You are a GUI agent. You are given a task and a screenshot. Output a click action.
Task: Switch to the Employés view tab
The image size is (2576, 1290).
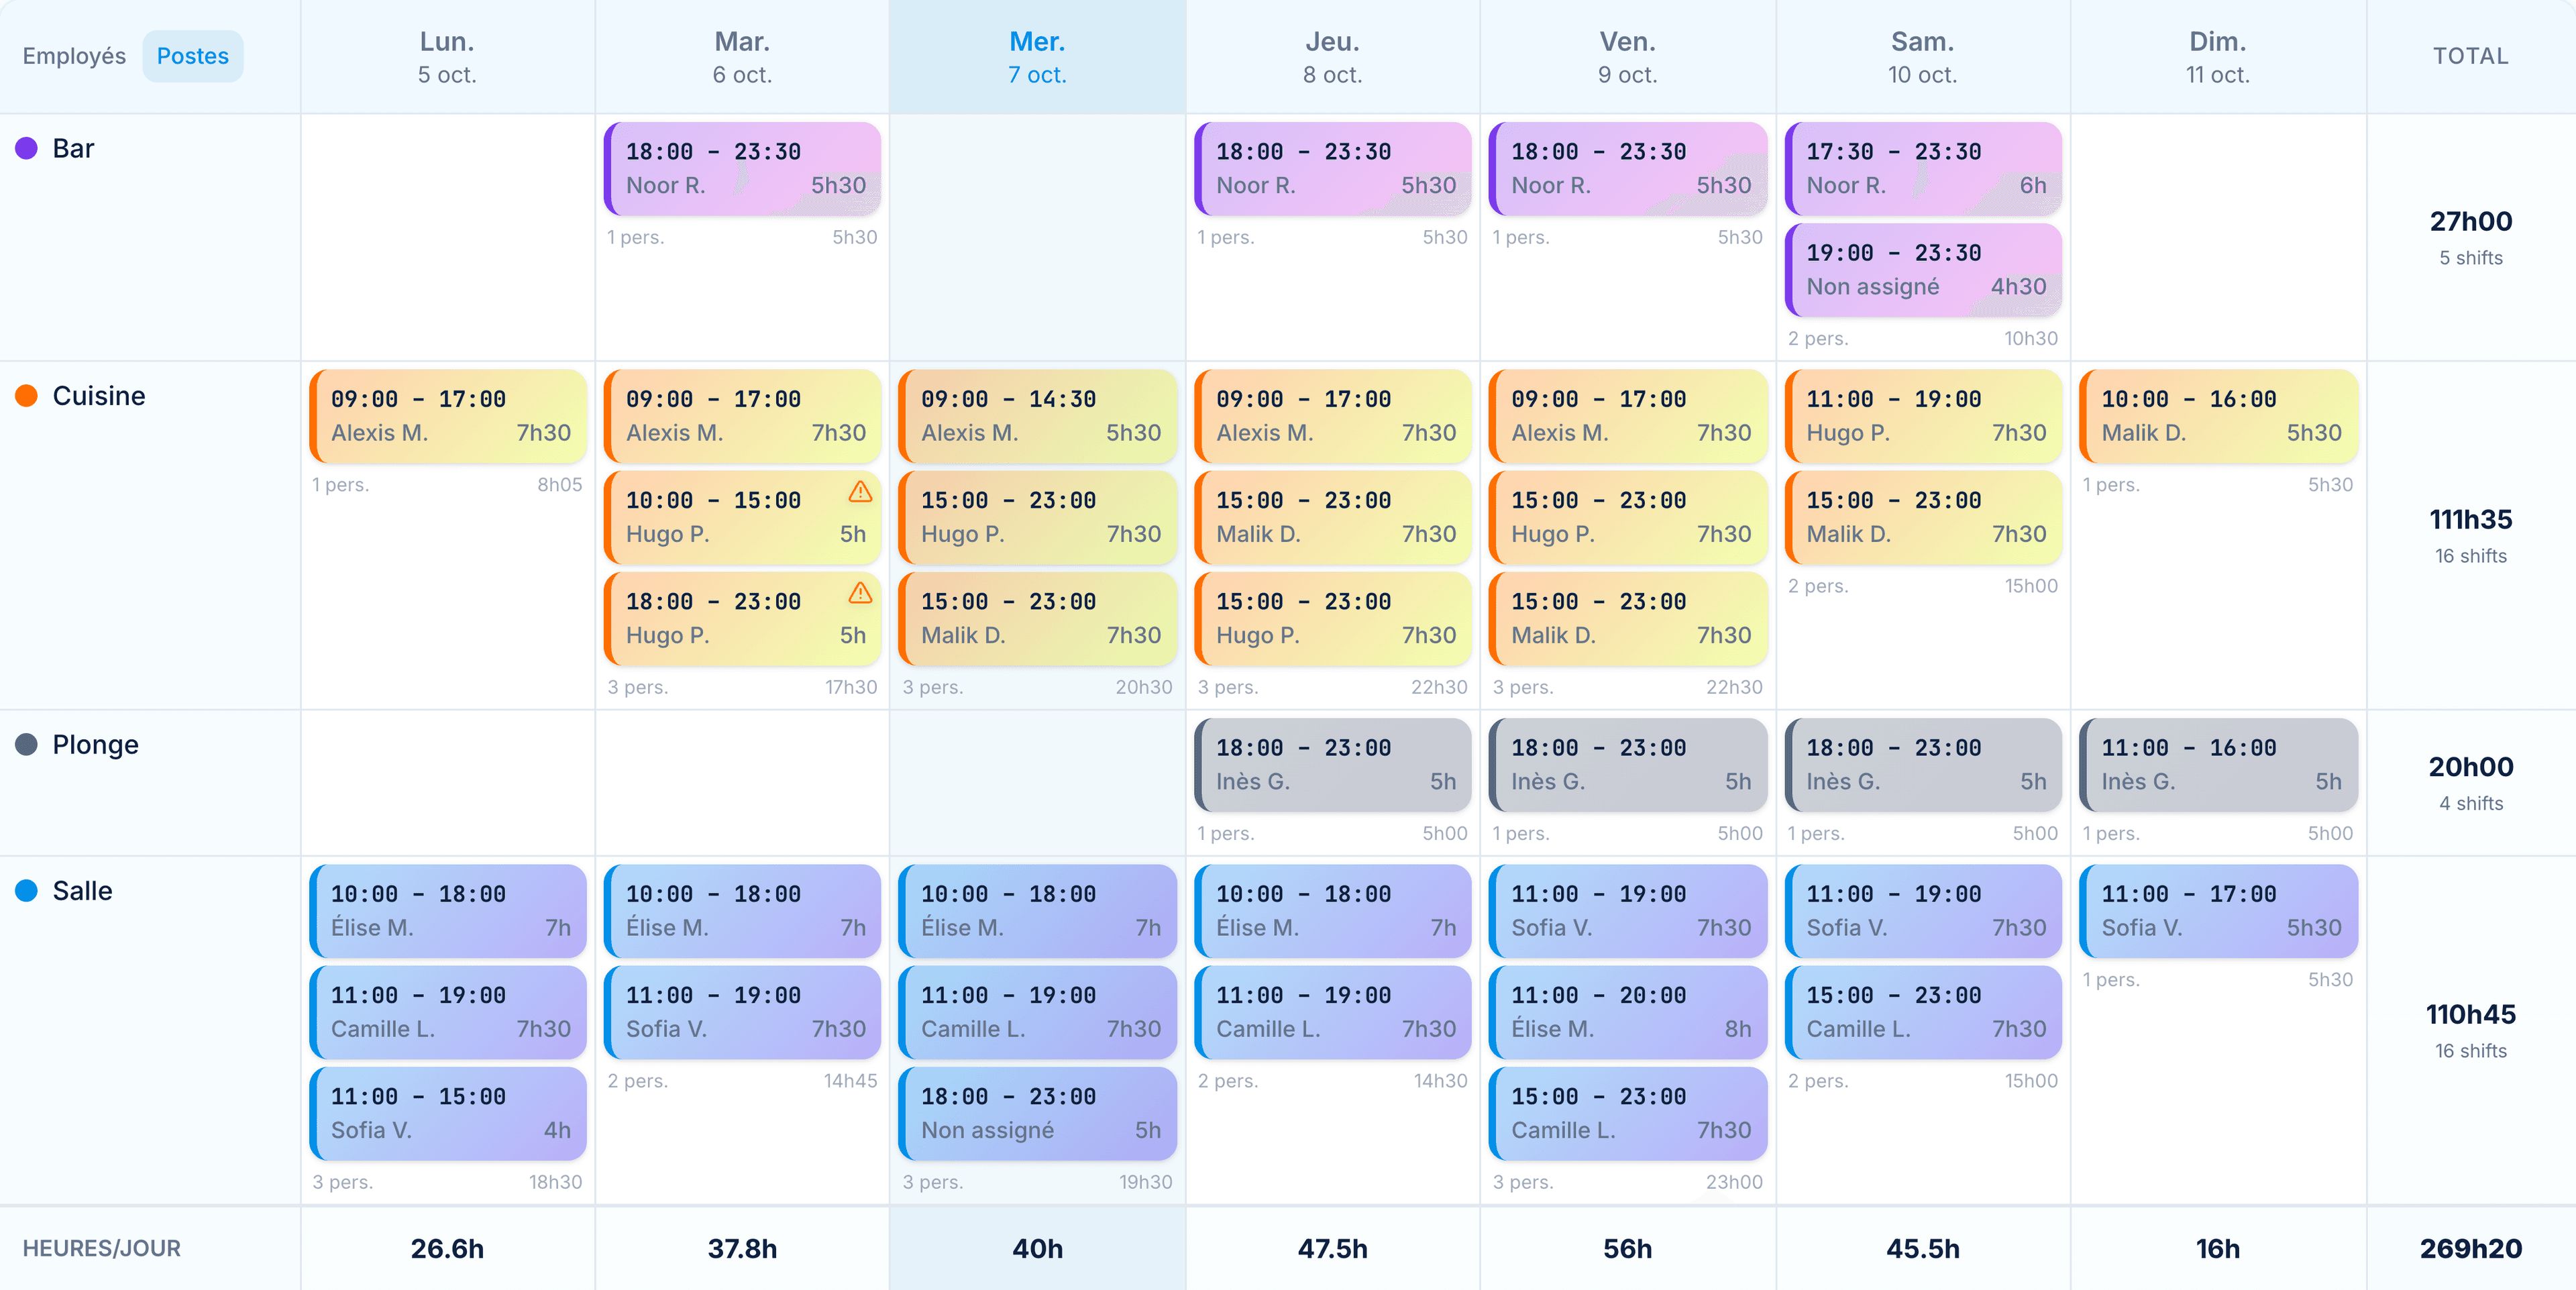[x=74, y=56]
